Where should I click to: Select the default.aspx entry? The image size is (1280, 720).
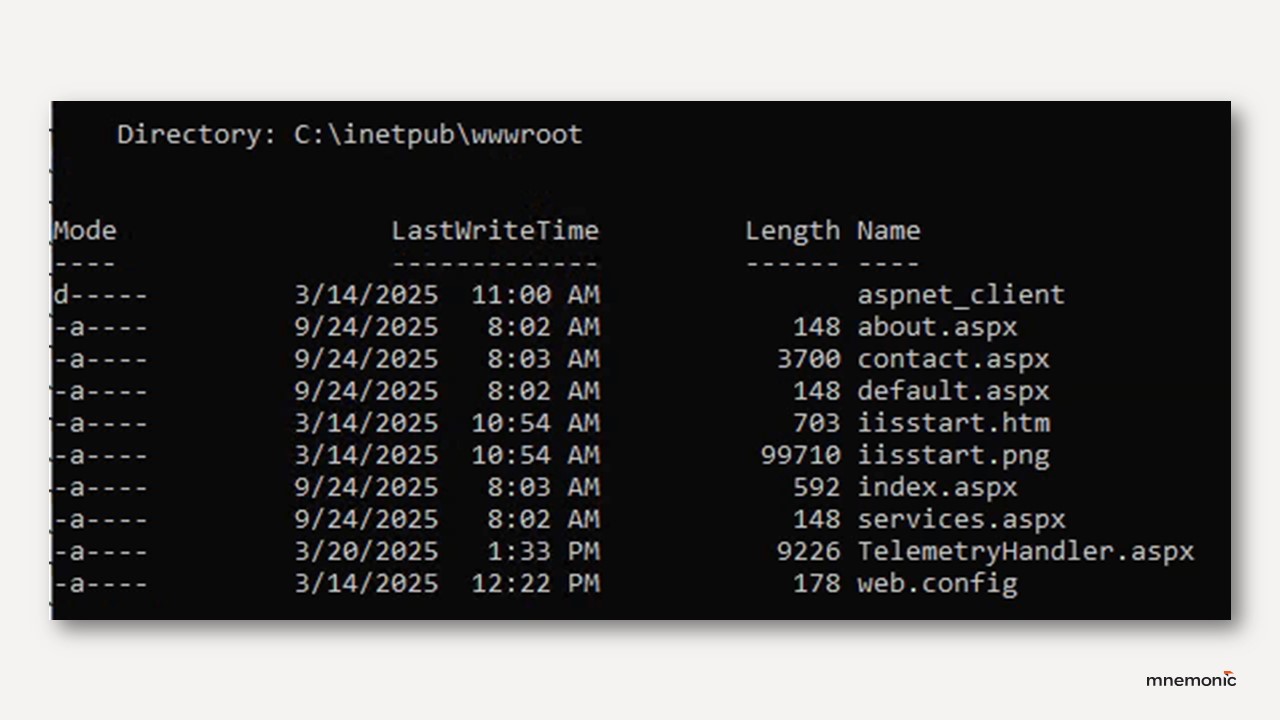coord(952,391)
